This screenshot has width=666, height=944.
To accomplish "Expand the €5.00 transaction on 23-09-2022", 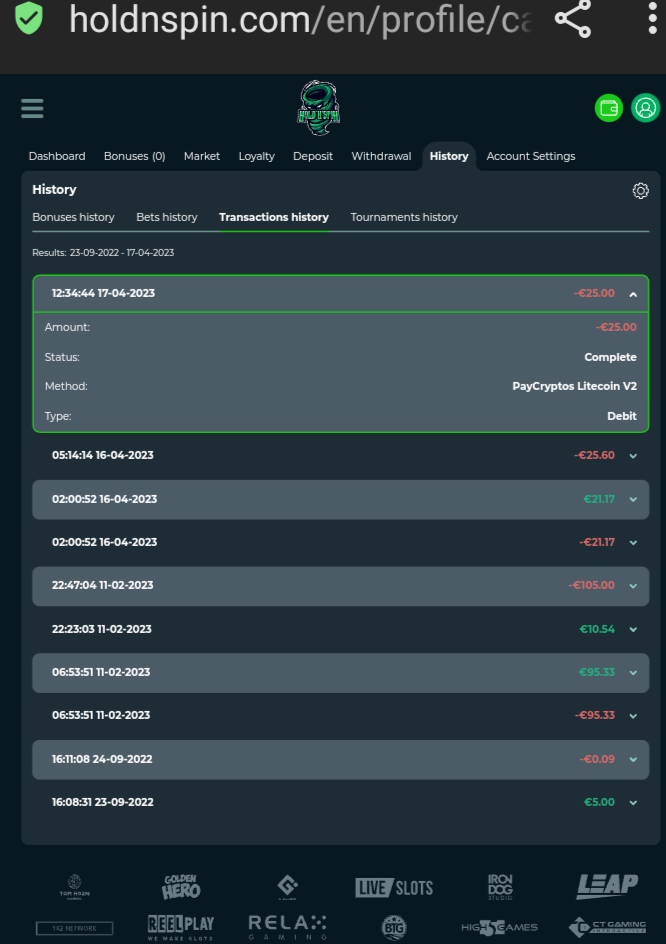I will (633, 802).
